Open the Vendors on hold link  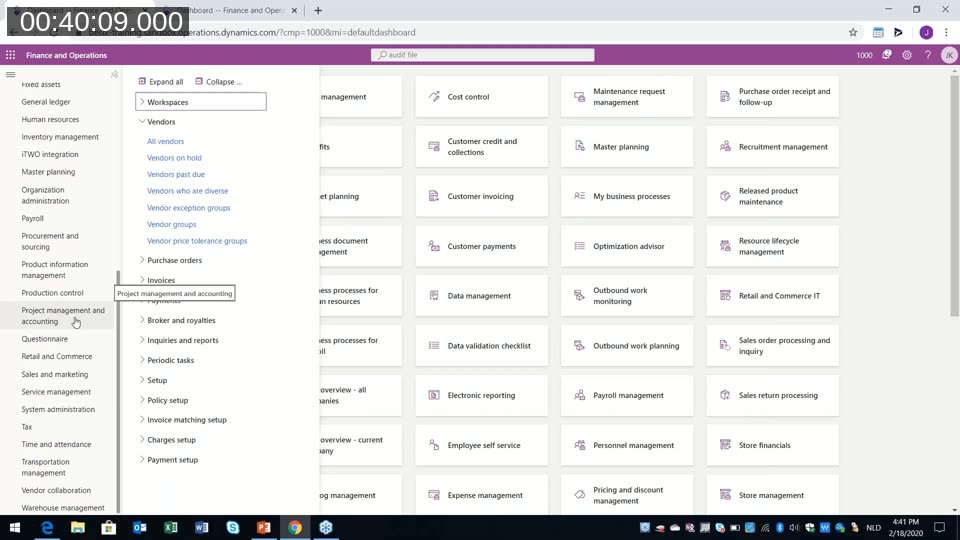[174, 158]
